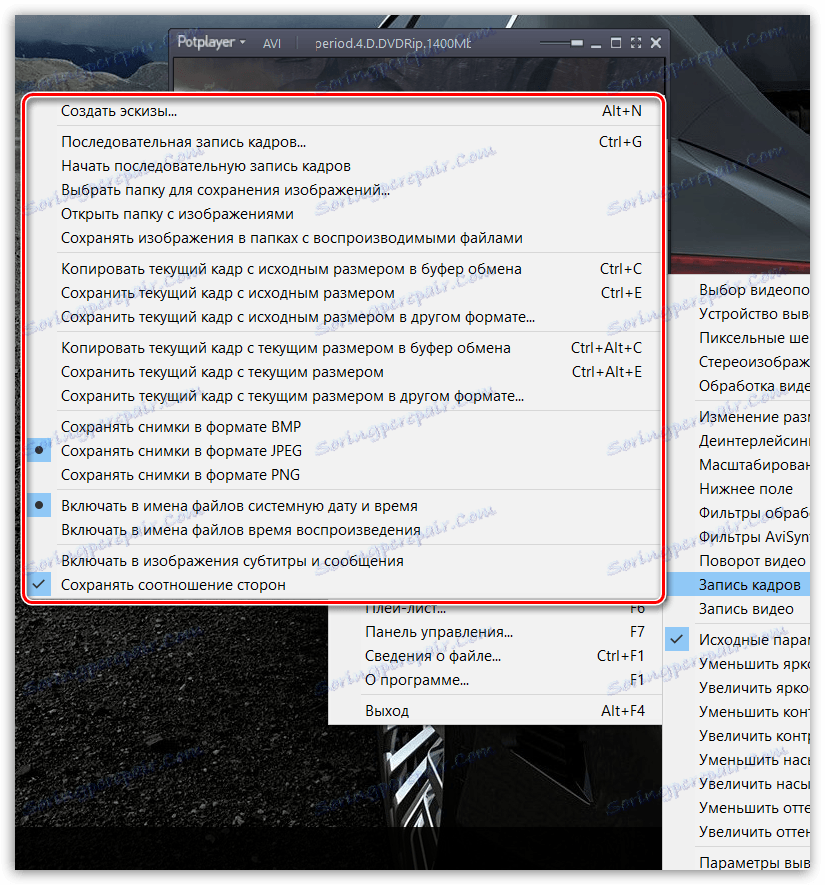Copy current frame with original size to clipboard
Image resolution: width=825 pixels, height=885 pixels.
[343, 269]
